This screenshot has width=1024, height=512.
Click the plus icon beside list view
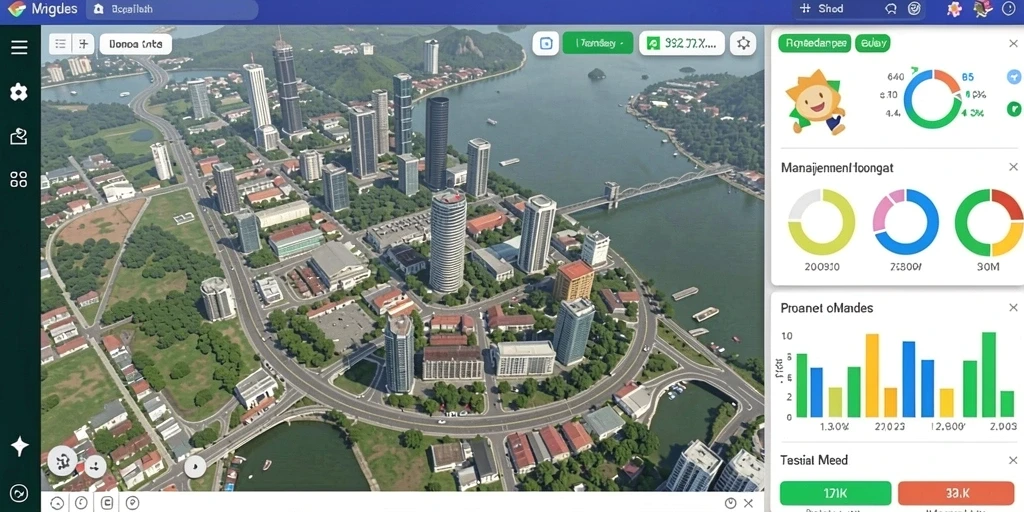click(x=83, y=44)
